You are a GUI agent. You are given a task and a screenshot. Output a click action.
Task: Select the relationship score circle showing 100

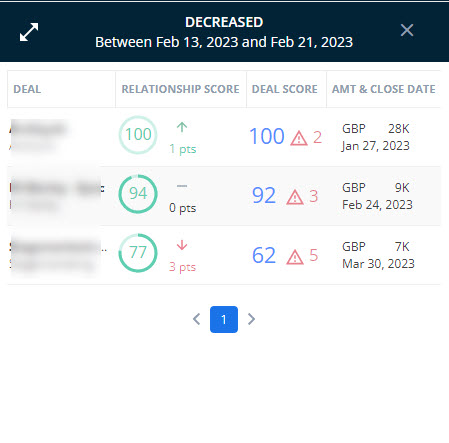138,135
